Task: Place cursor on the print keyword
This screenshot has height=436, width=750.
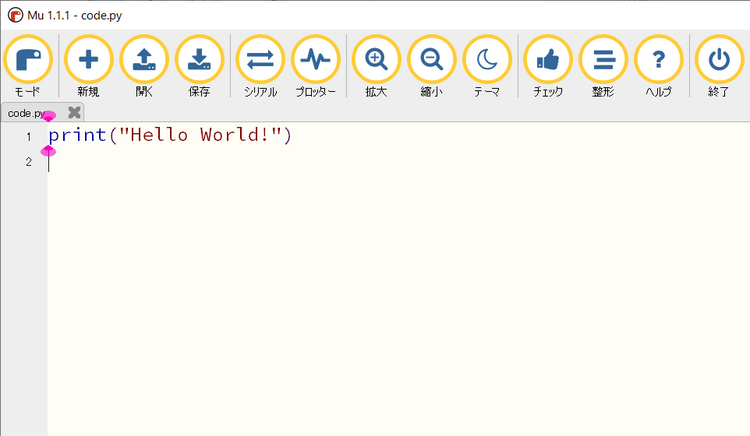Action: [x=76, y=135]
